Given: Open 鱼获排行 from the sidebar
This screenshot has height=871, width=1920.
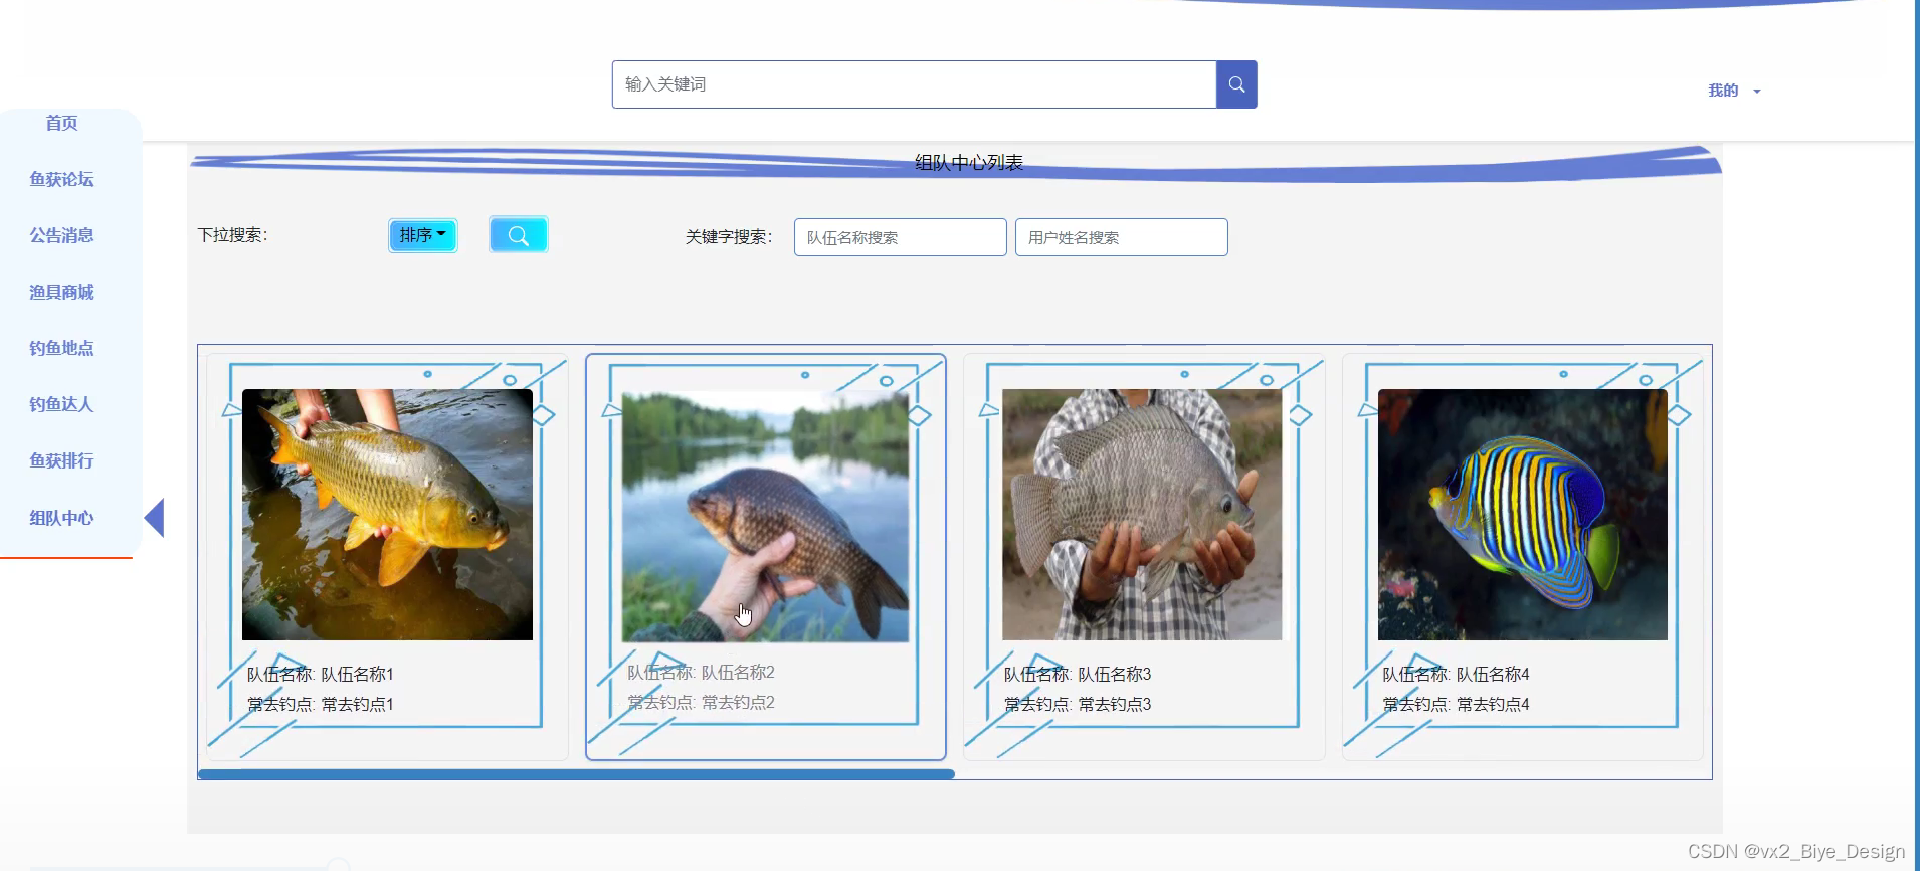Looking at the screenshot, I should click(61, 461).
